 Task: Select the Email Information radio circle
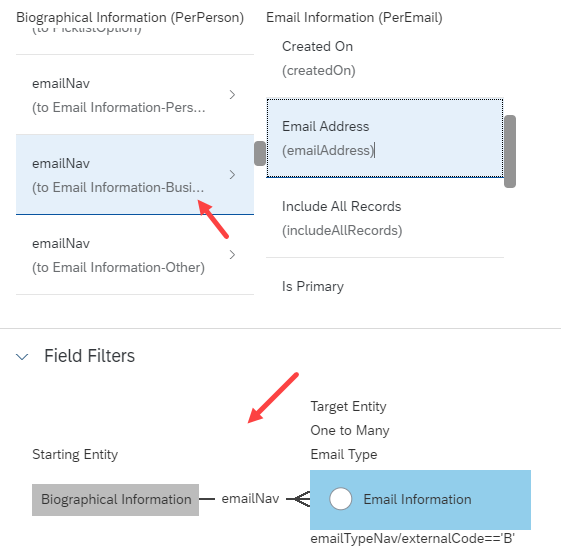click(340, 499)
